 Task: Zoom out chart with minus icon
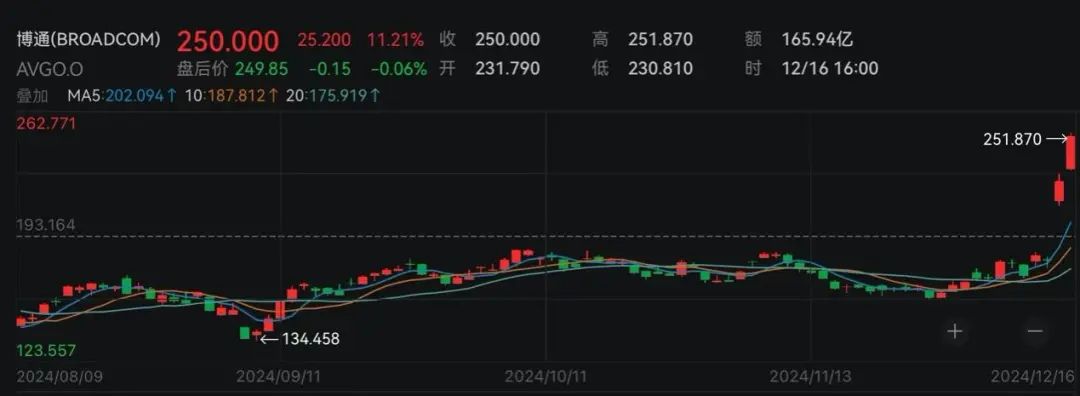[1035, 331]
